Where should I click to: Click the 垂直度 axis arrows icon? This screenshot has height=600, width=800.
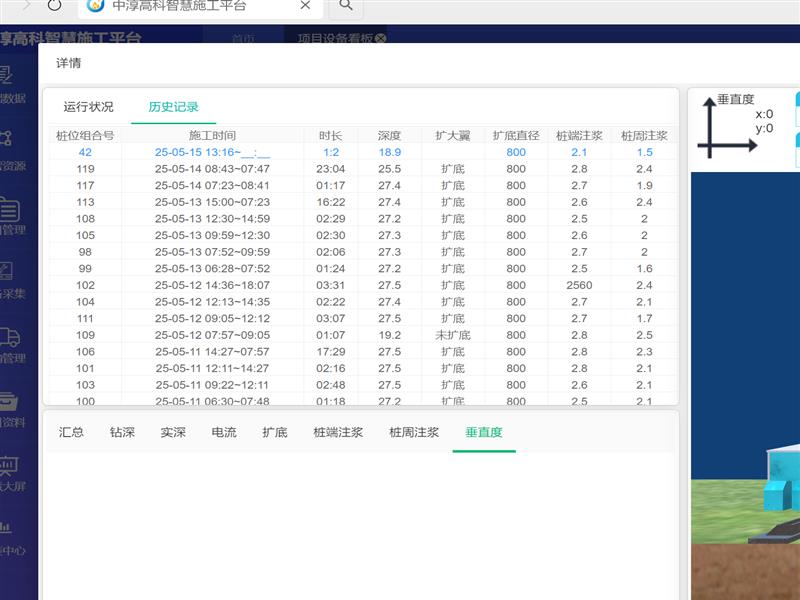coord(727,132)
